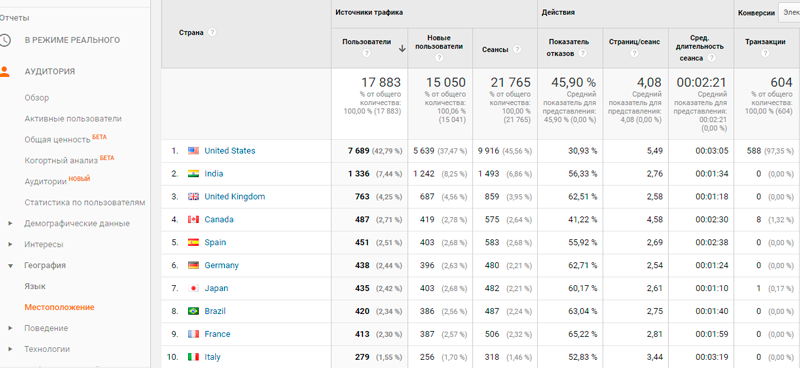Open Italy country link
800x368 pixels.
point(212,357)
